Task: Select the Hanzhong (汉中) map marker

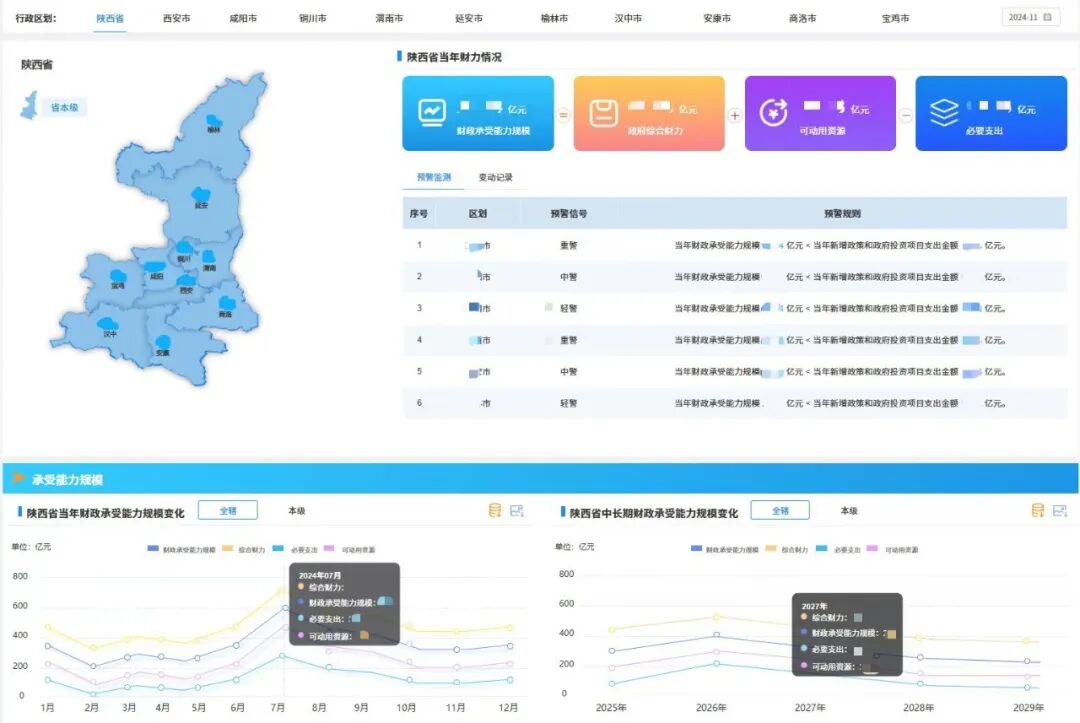Action: pyautogui.click(x=108, y=326)
